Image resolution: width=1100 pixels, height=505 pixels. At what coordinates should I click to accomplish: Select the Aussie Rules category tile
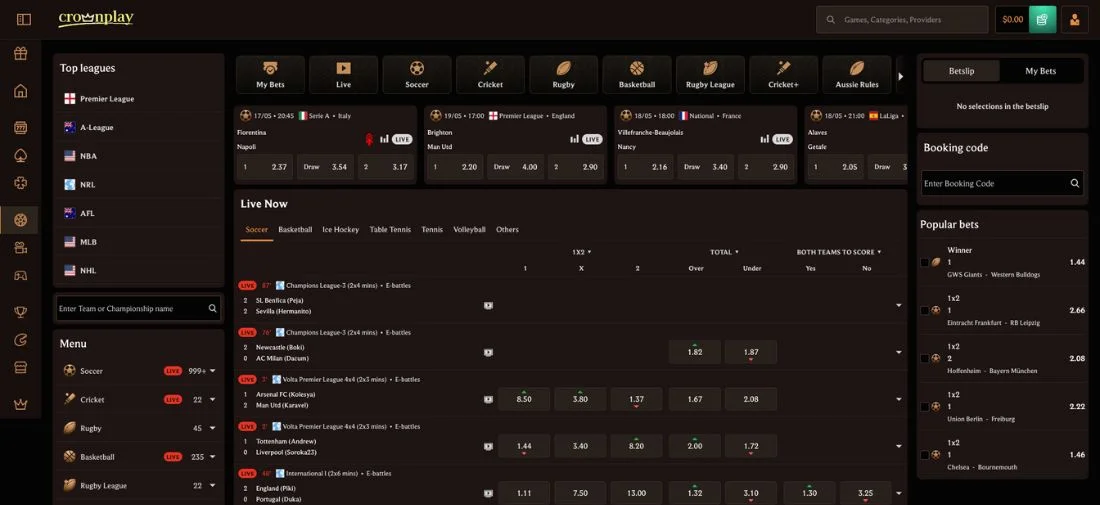pyautogui.click(x=857, y=74)
